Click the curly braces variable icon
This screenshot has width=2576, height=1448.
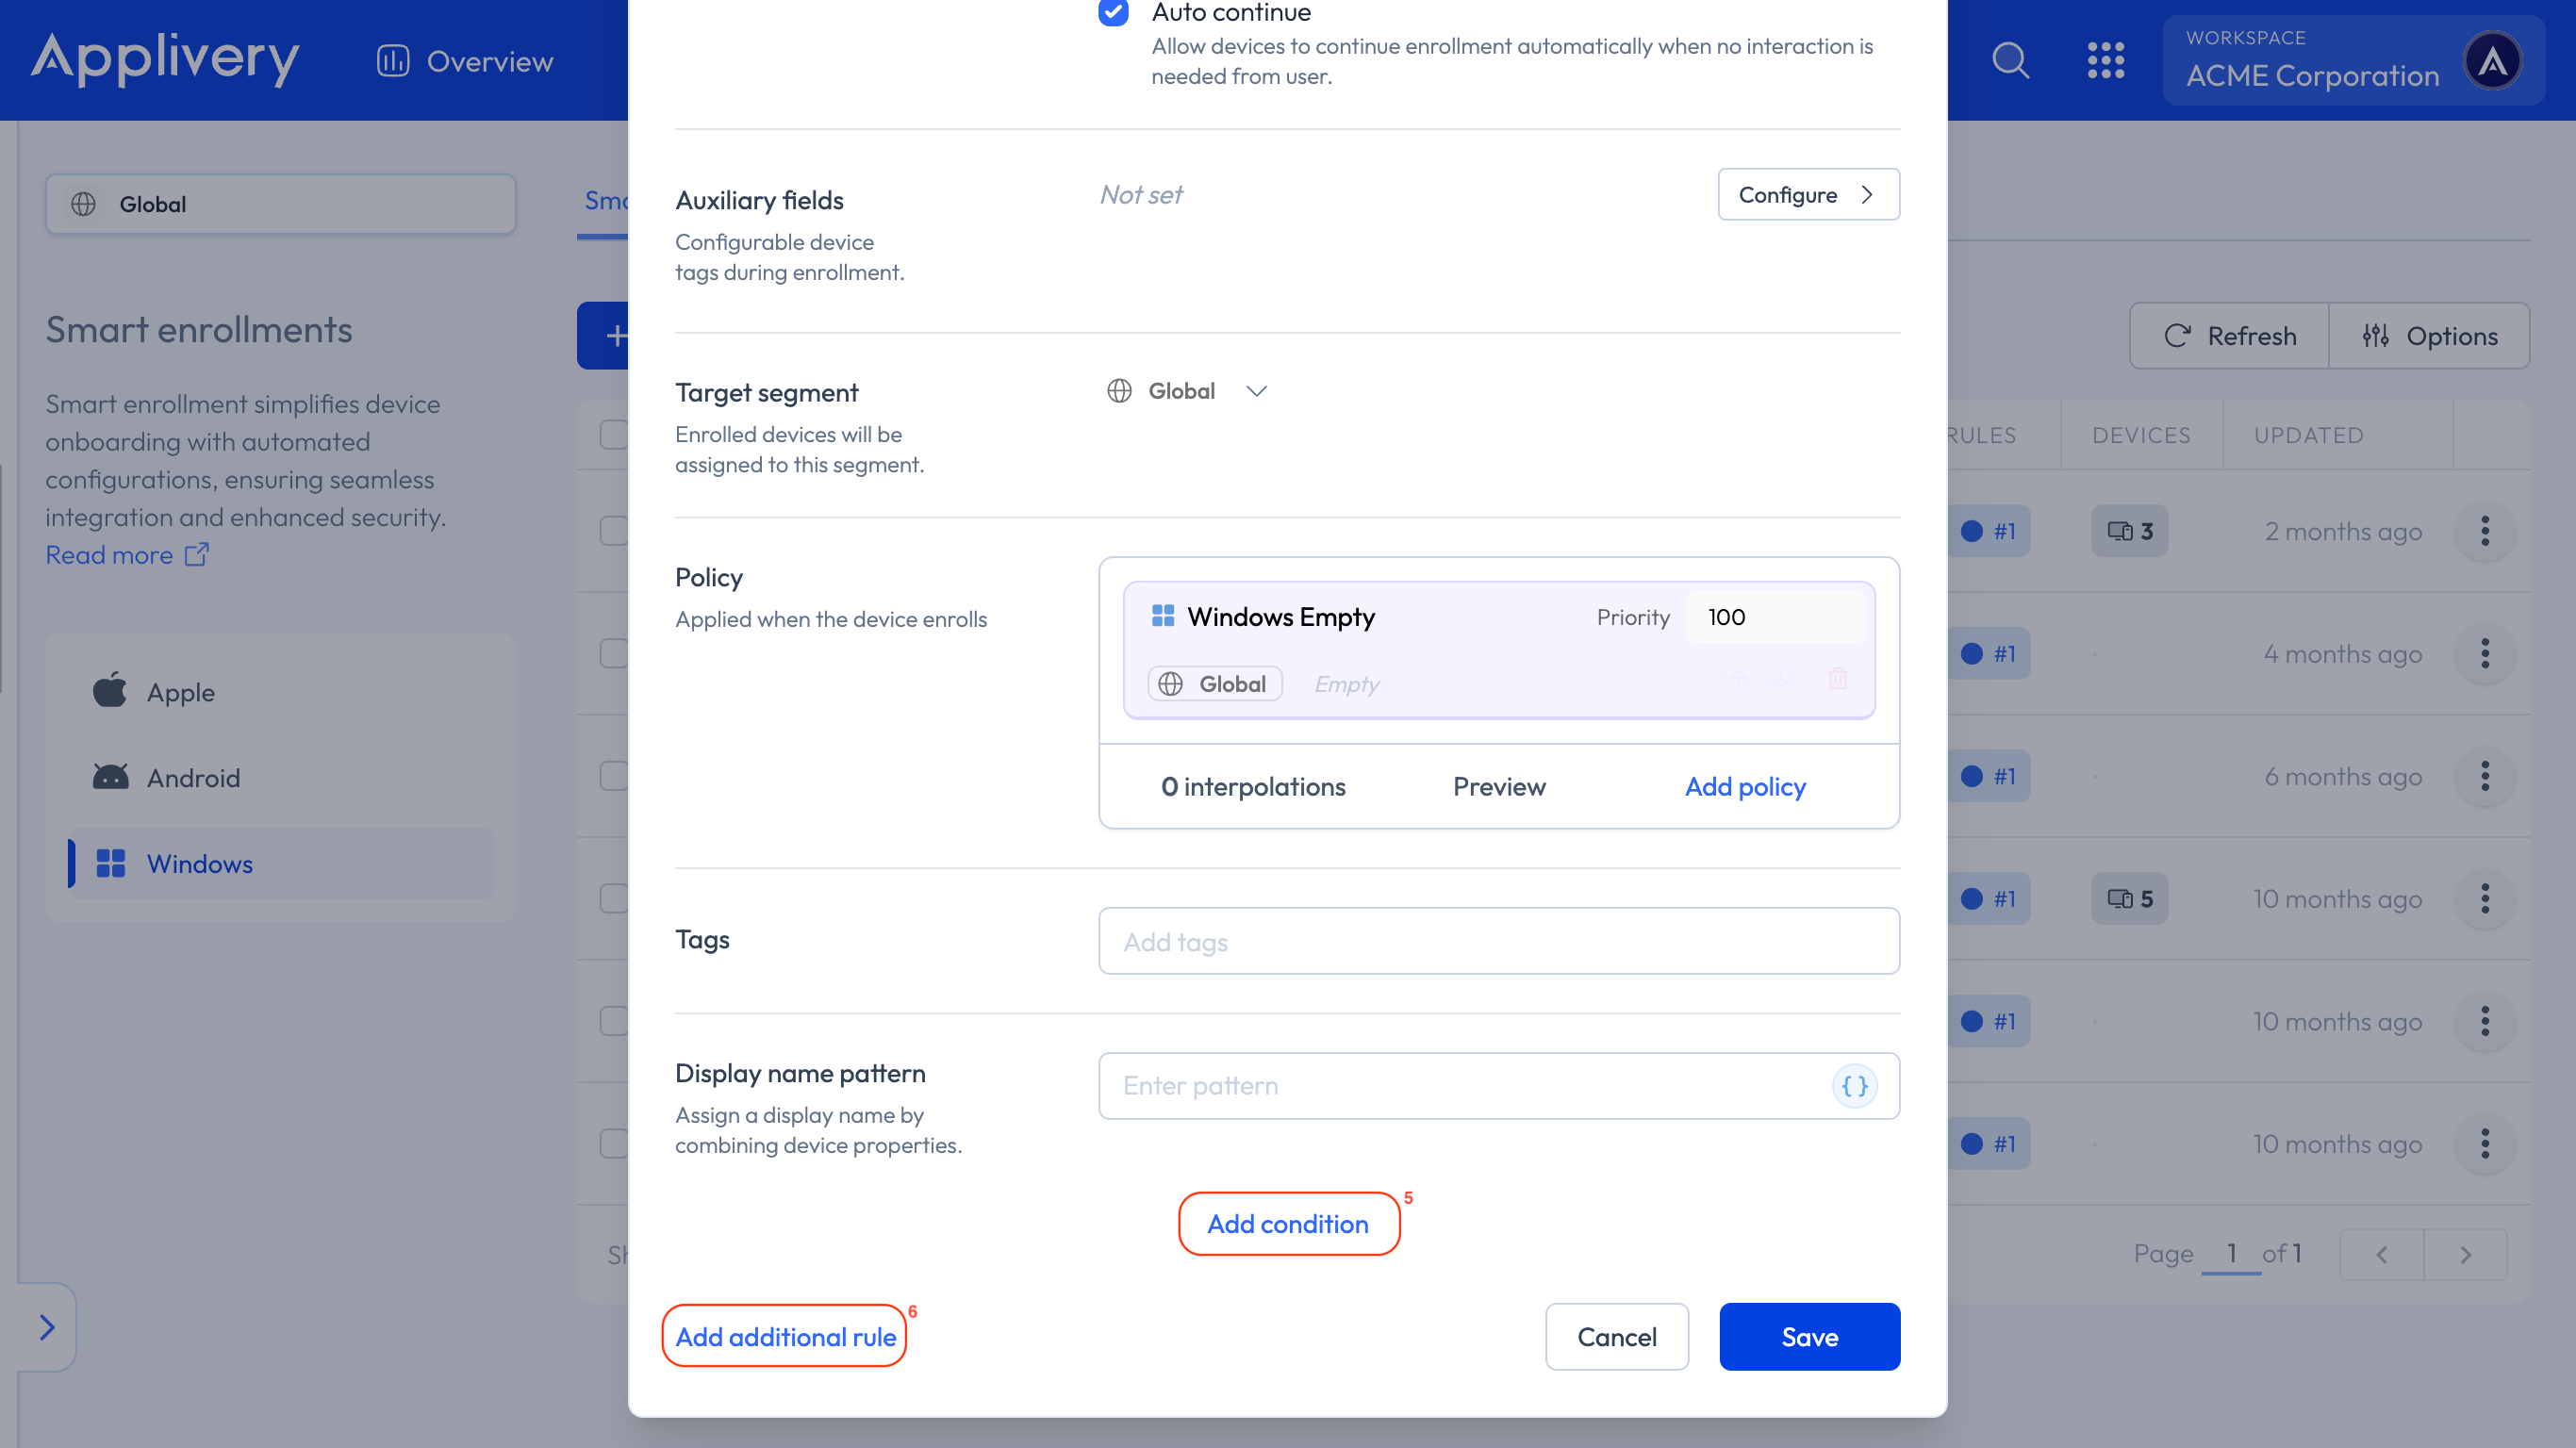pyautogui.click(x=1854, y=1086)
